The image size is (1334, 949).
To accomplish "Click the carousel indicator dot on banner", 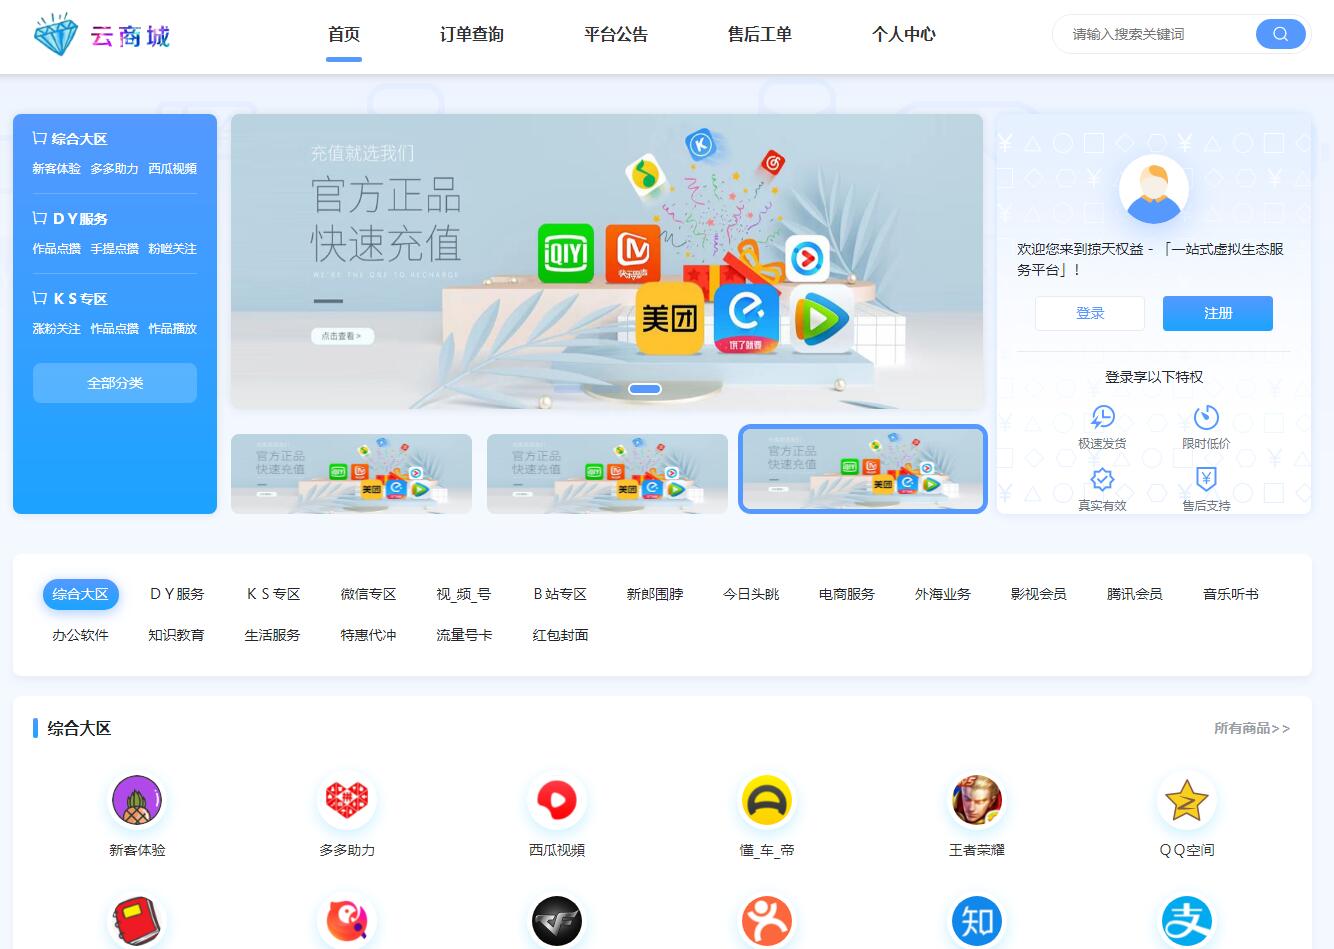I will [645, 389].
